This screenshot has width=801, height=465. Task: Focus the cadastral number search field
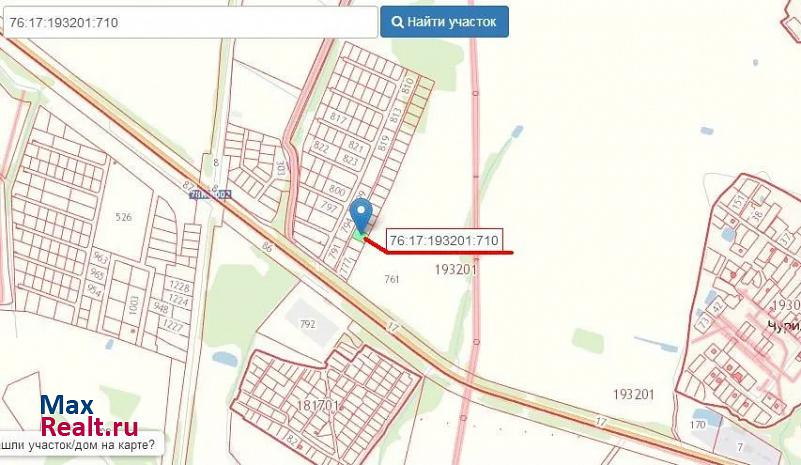[189, 22]
